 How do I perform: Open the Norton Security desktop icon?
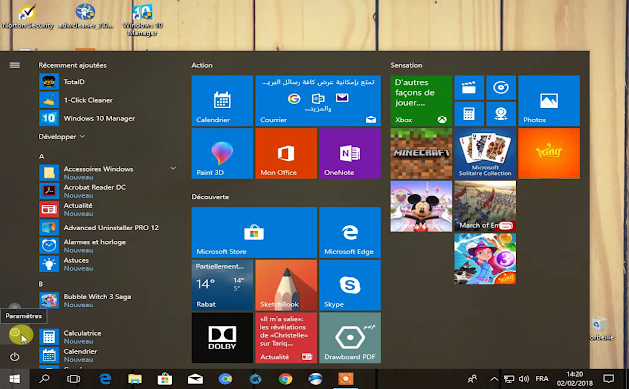[x=28, y=17]
